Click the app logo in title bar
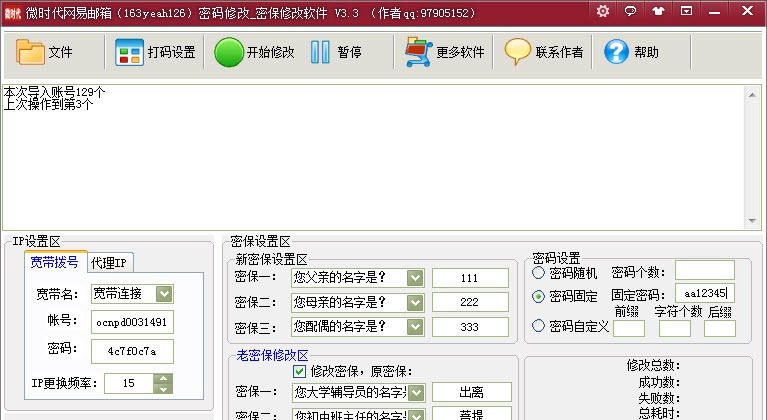767x420 pixels. (13, 13)
